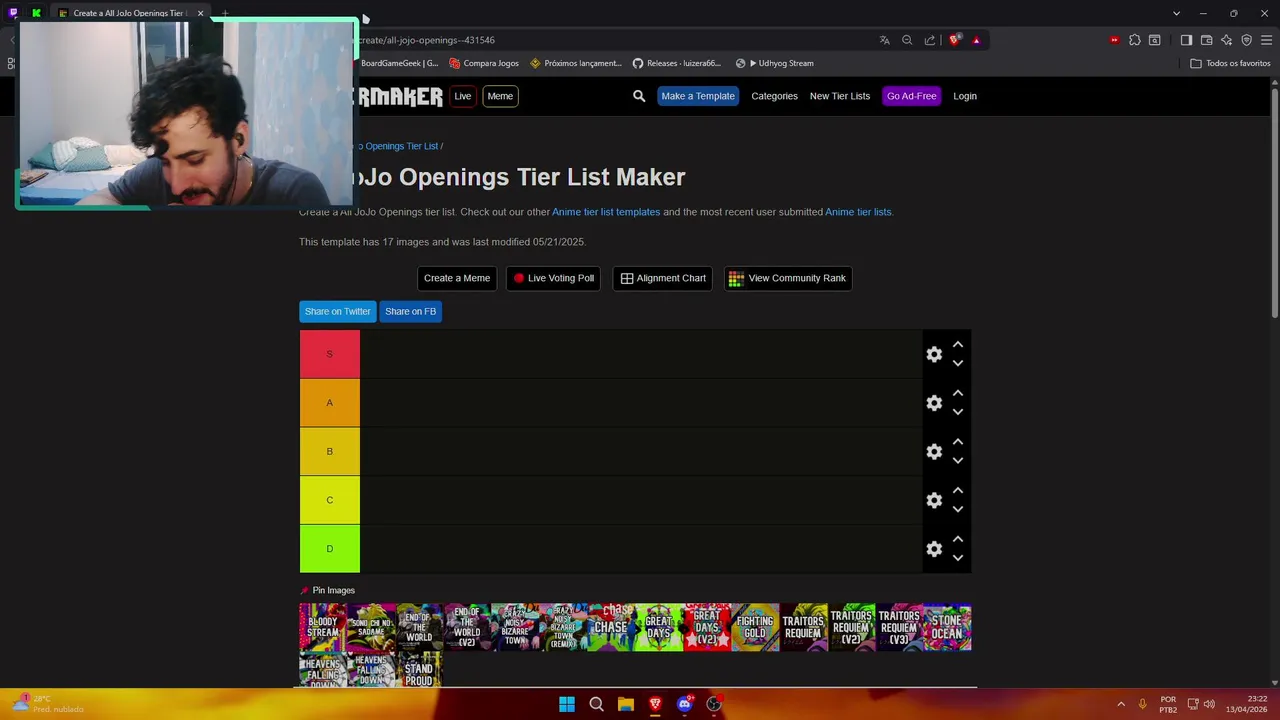Select the Chase image
Screen dimensions: 1280x720
(611, 627)
